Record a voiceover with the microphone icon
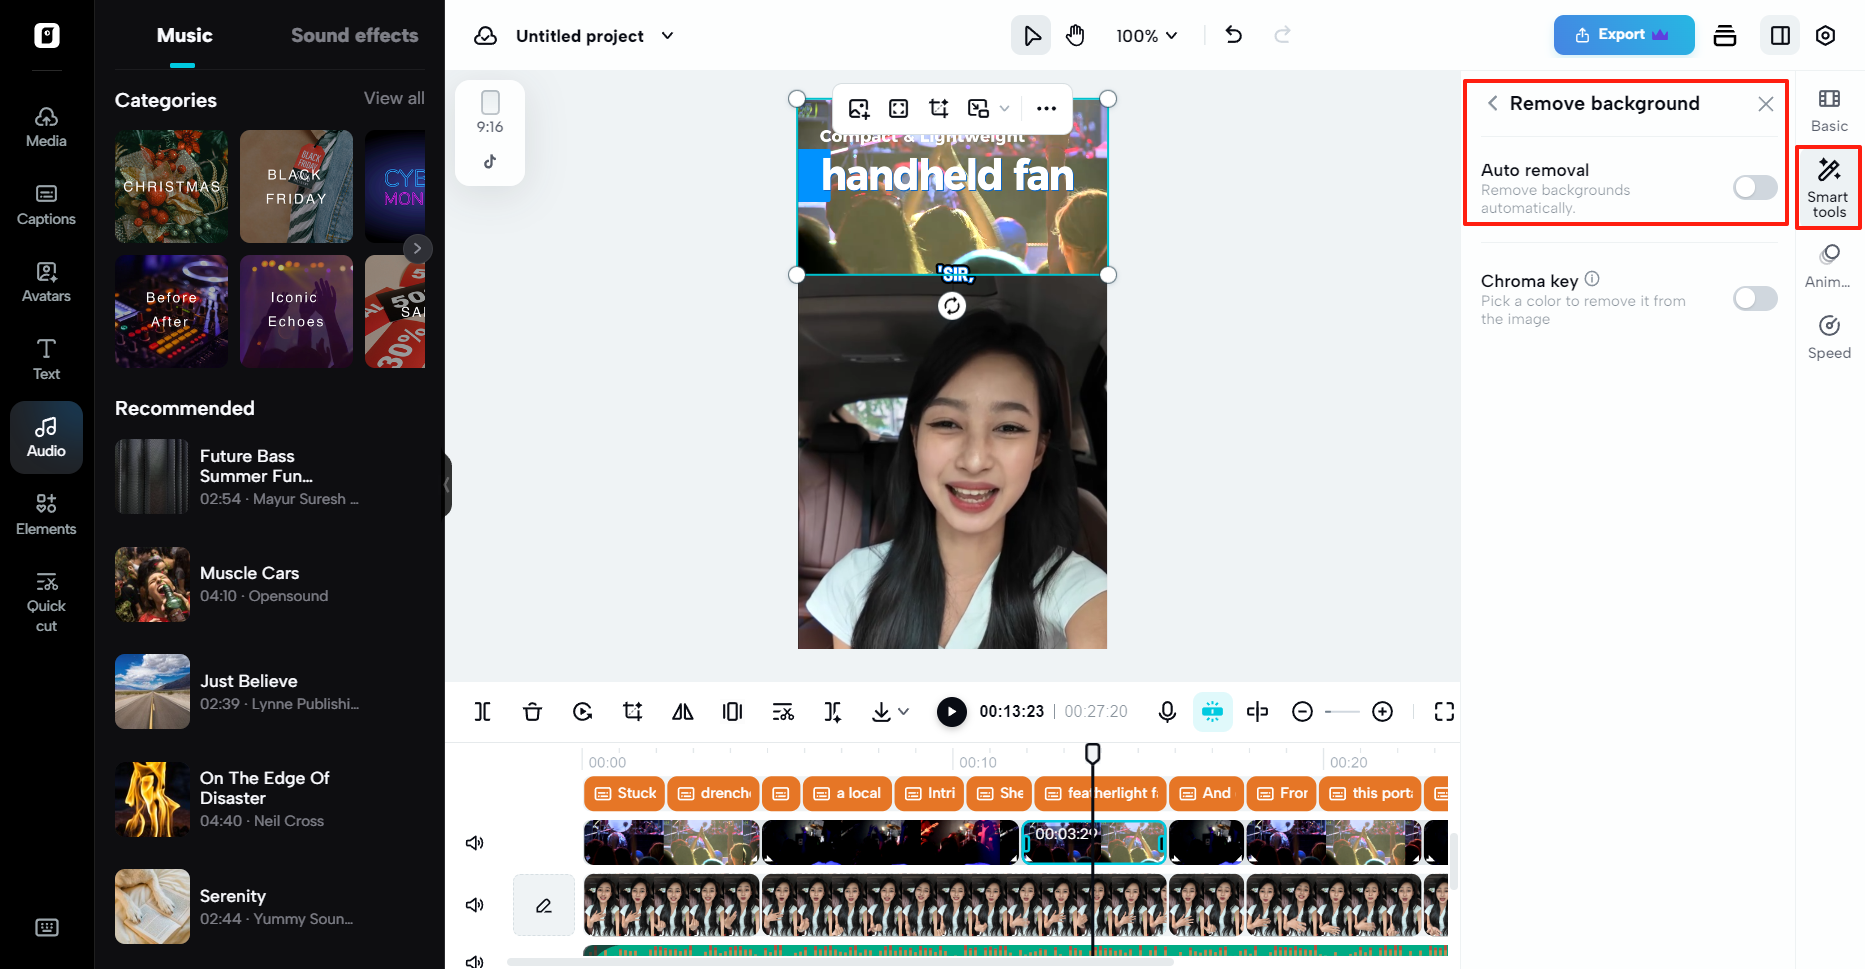Viewport: 1865px width, 969px height. click(x=1167, y=711)
